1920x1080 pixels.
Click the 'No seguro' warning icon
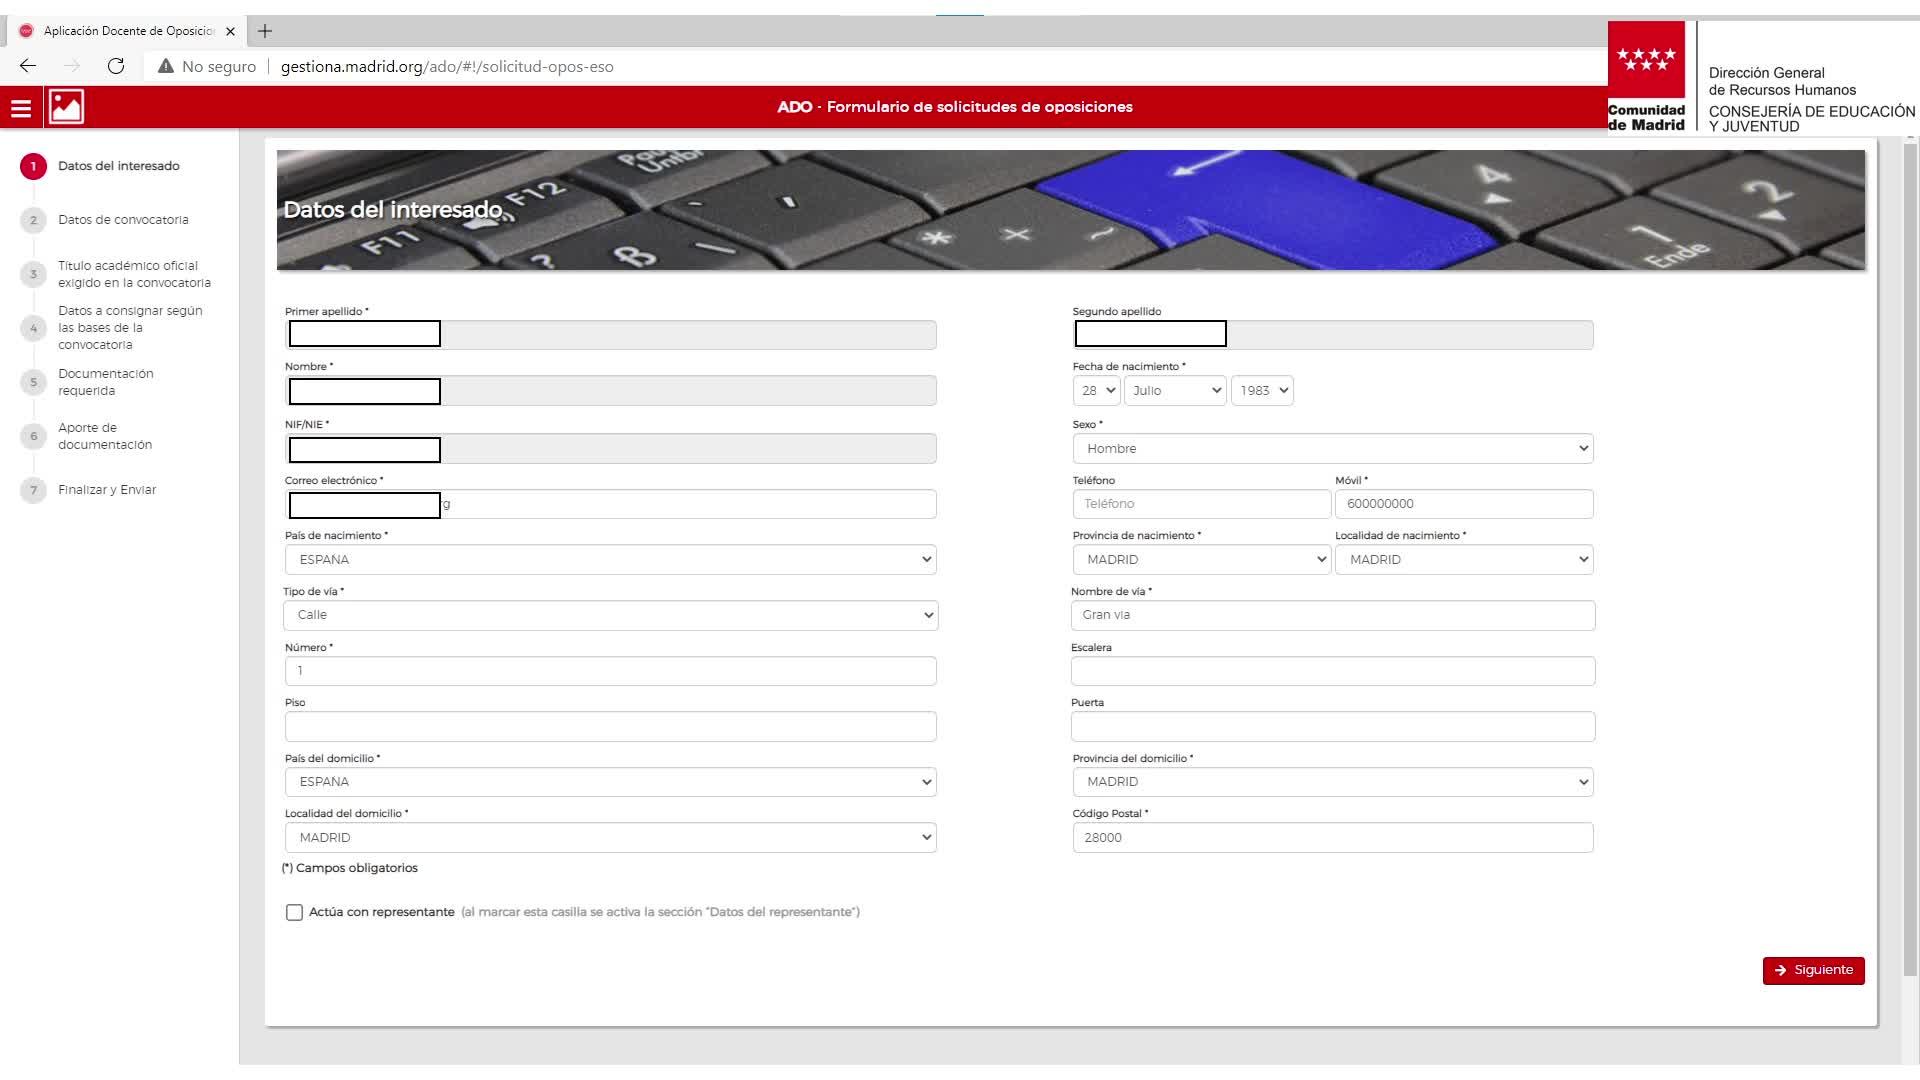point(166,66)
